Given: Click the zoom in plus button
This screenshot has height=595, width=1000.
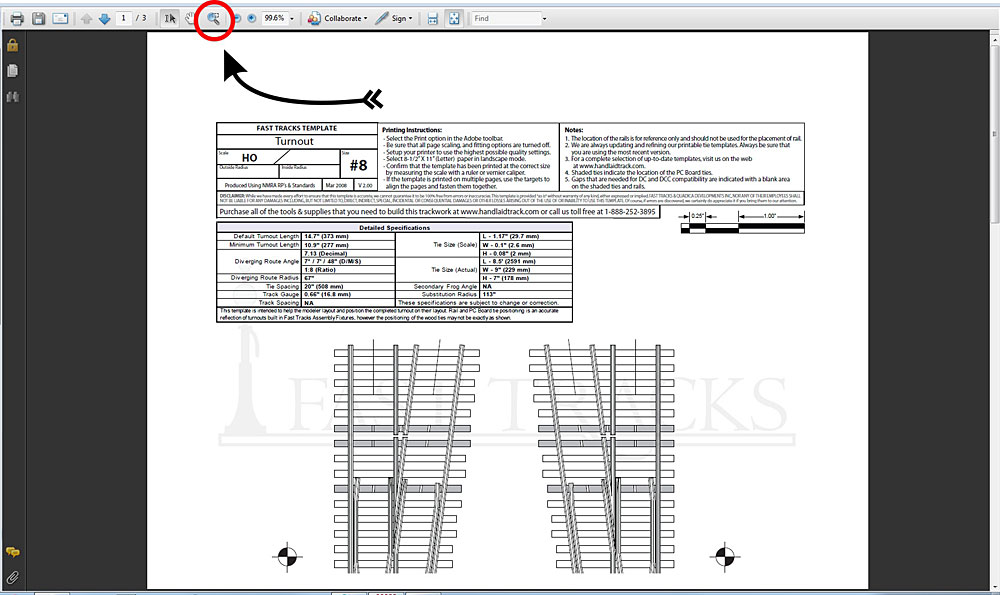Looking at the screenshot, I should (x=252, y=19).
